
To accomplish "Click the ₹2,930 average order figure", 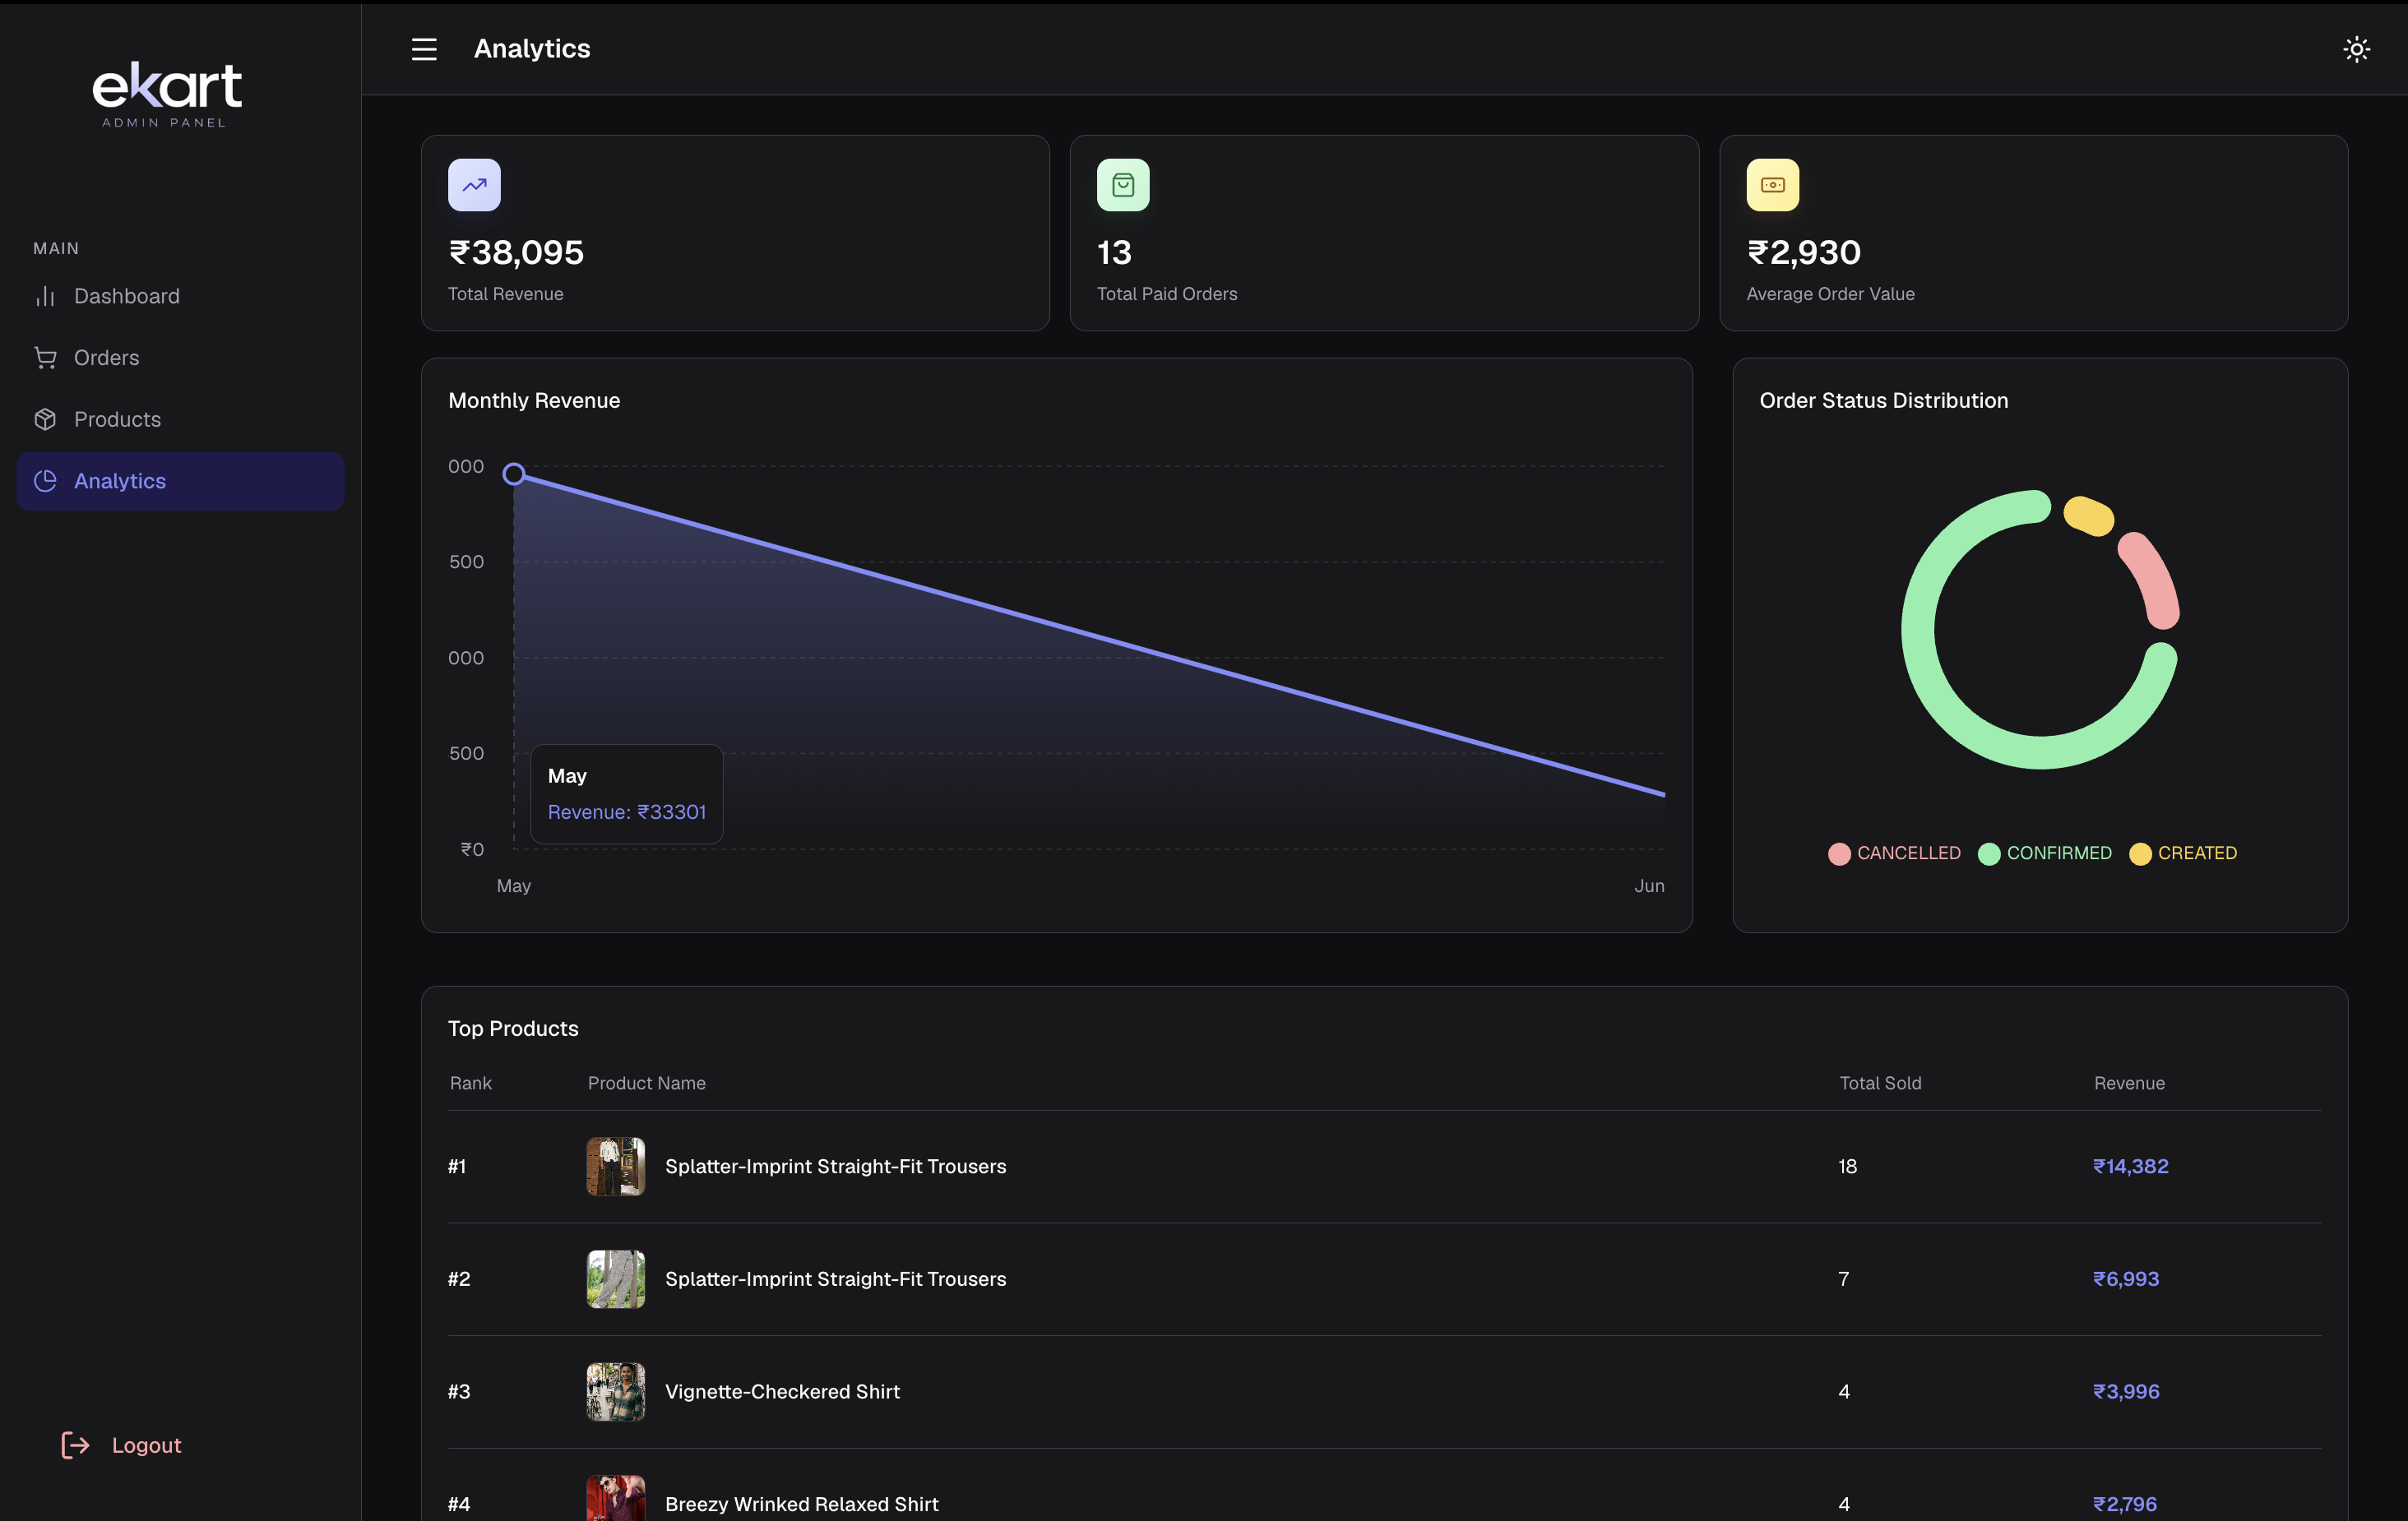I will 1804,253.
